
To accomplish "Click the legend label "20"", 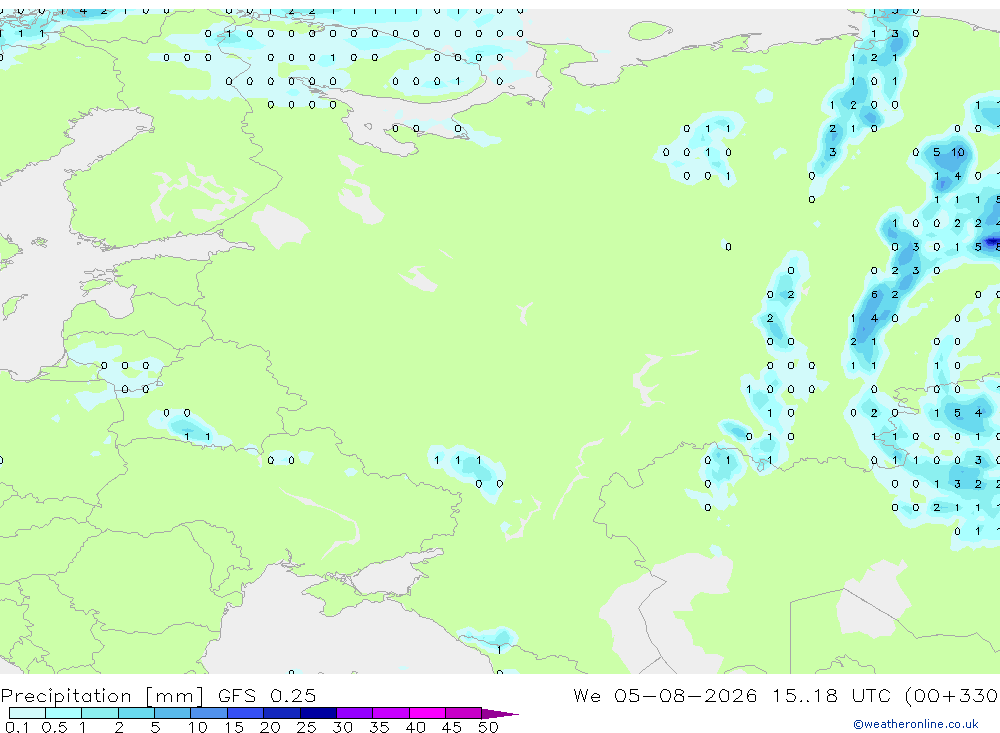I will tap(270, 727).
